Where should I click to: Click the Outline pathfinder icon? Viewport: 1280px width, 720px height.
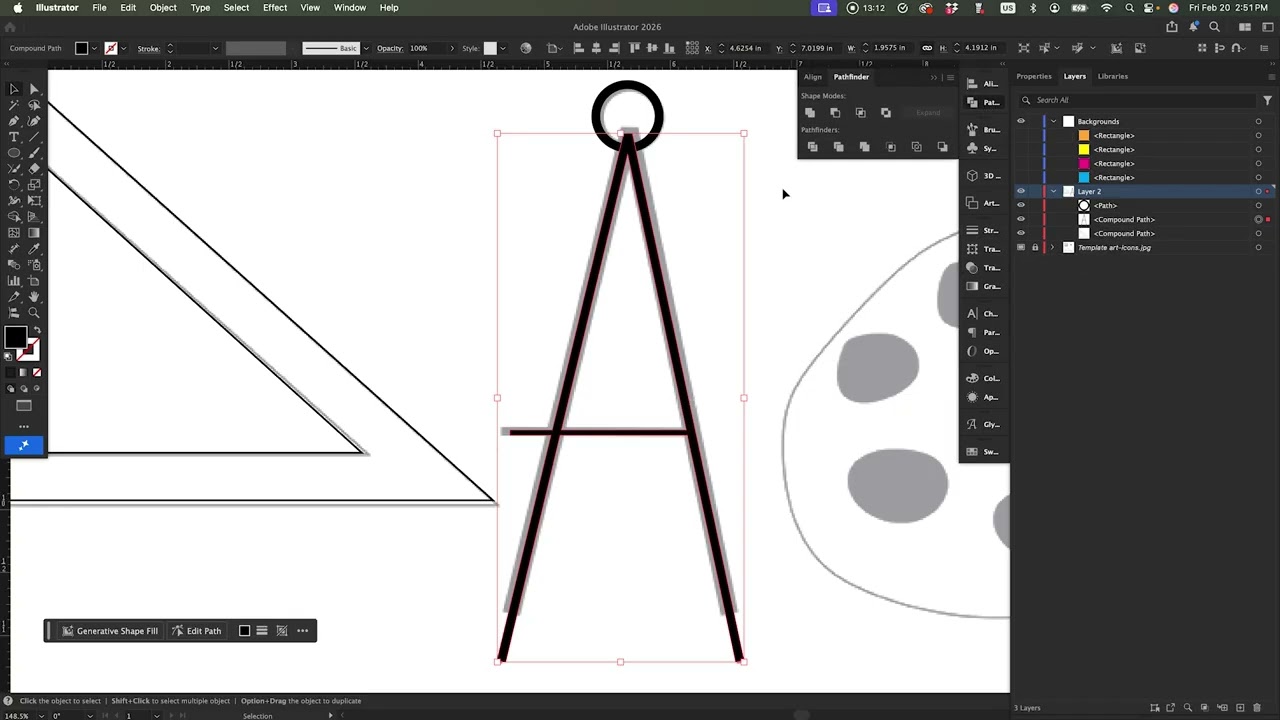click(x=916, y=147)
